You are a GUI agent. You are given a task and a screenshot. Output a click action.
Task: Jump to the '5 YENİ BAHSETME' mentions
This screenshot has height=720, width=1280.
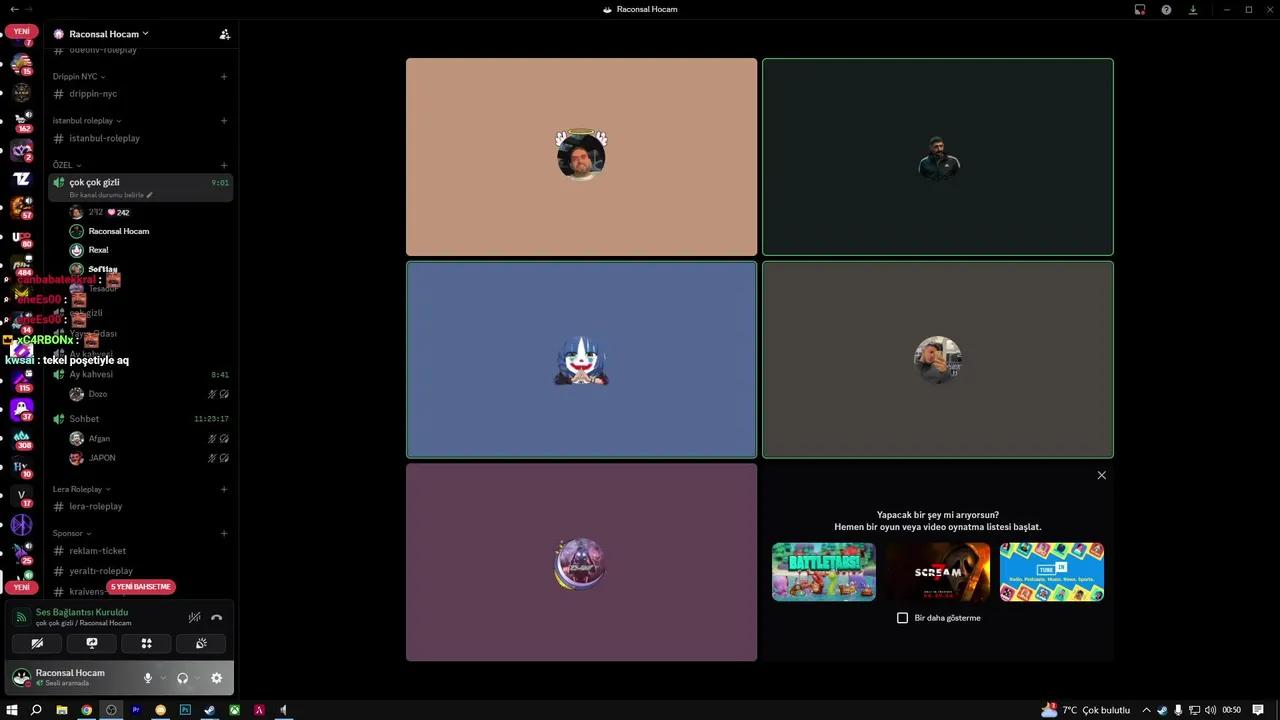140,587
